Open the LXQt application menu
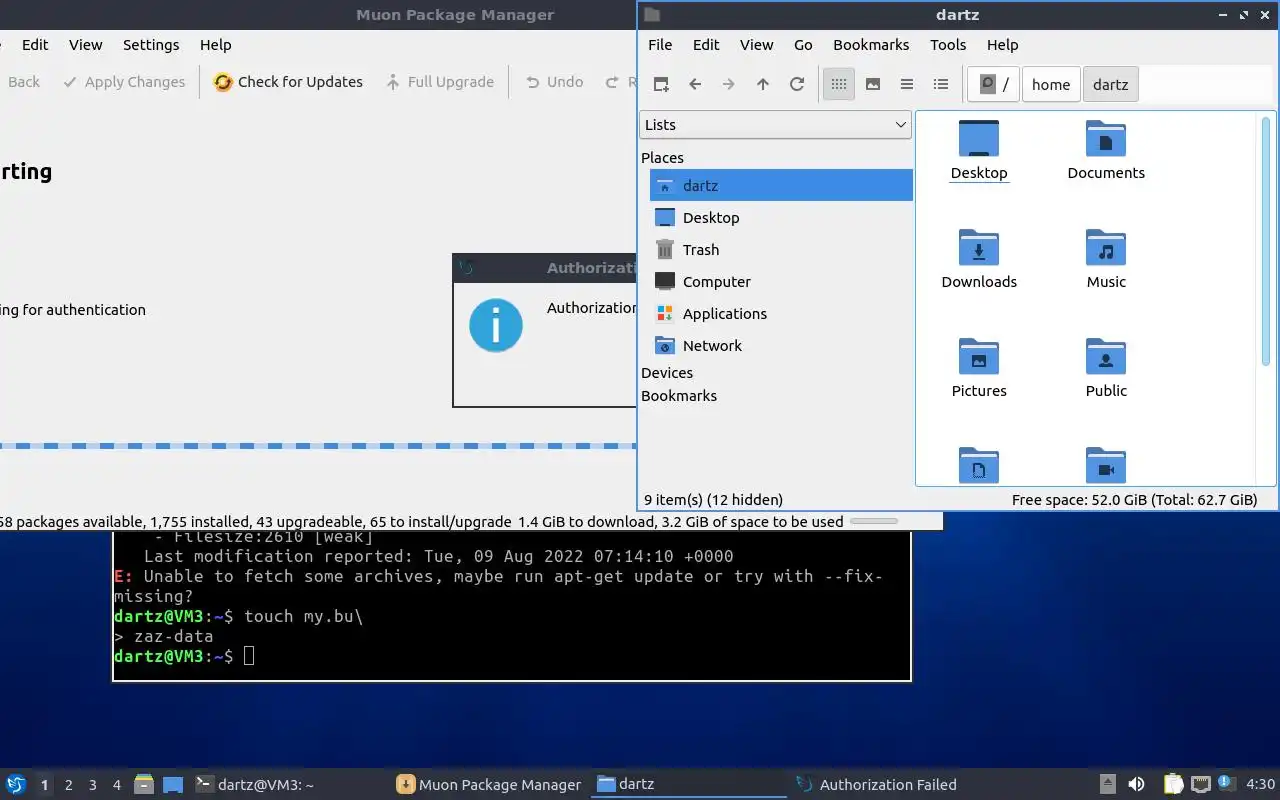The image size is (1280, 800). (x=16, y=784)
